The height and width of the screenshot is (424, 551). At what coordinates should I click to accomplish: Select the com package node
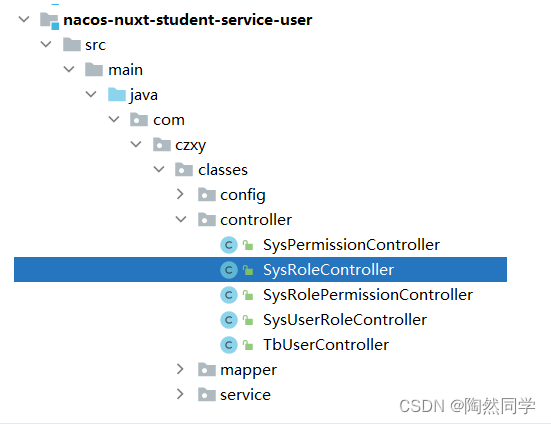point(169,120)
